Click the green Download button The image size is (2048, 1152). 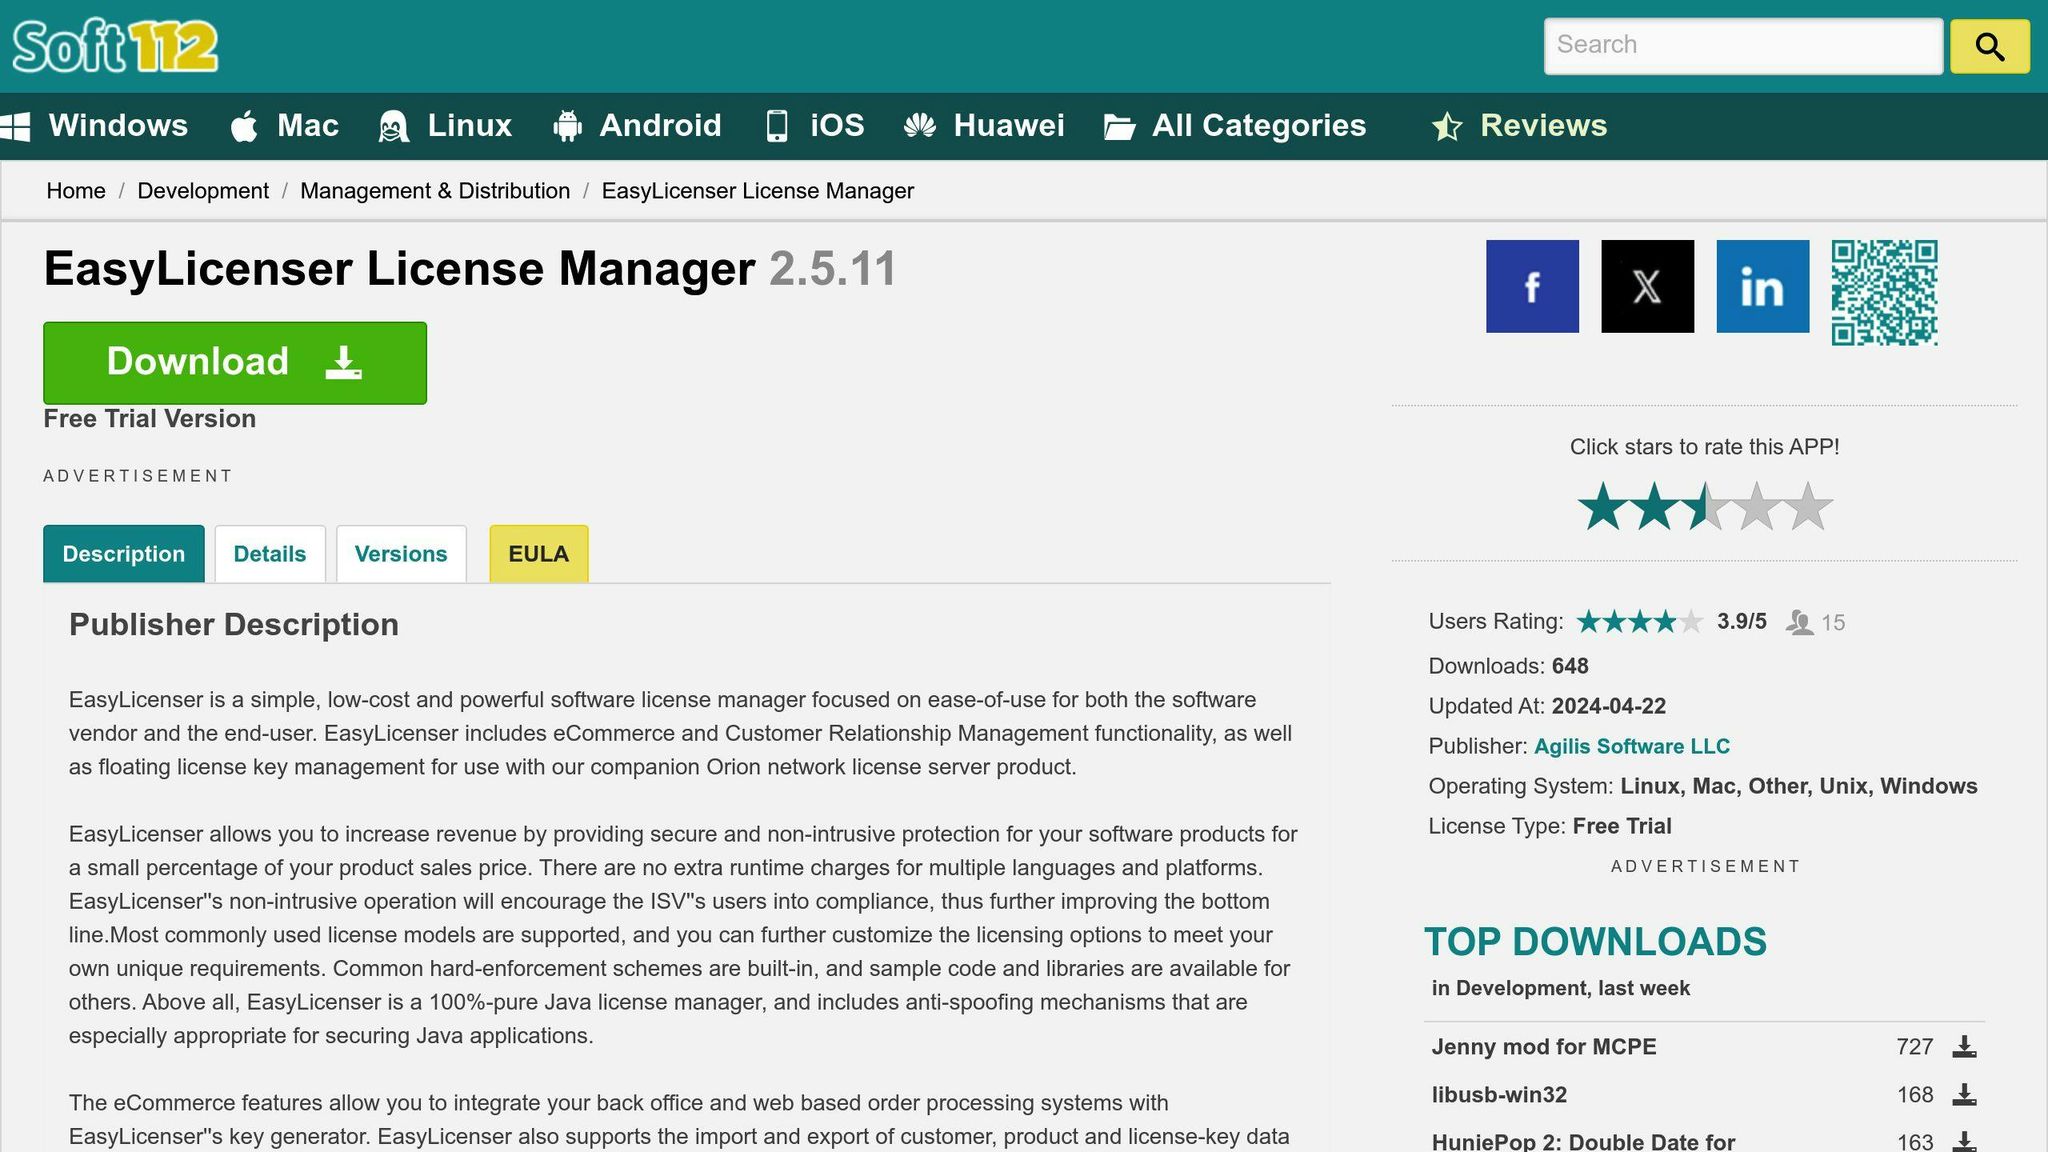point(235,363)
